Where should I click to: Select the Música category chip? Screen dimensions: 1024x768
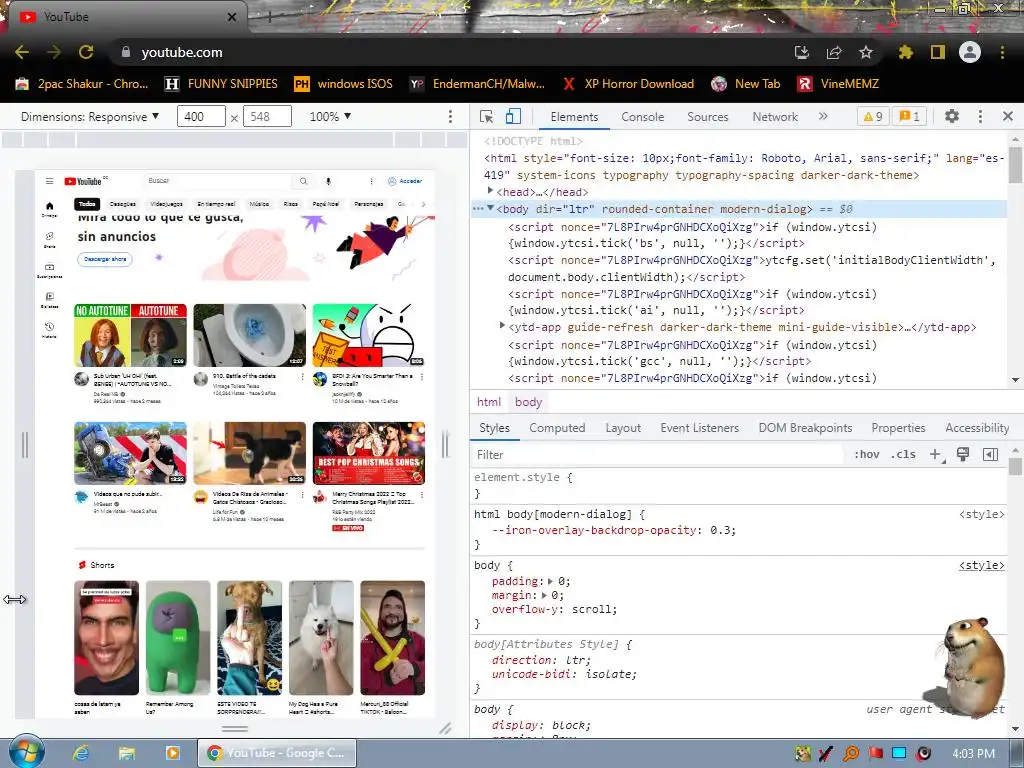click(259, 204)
